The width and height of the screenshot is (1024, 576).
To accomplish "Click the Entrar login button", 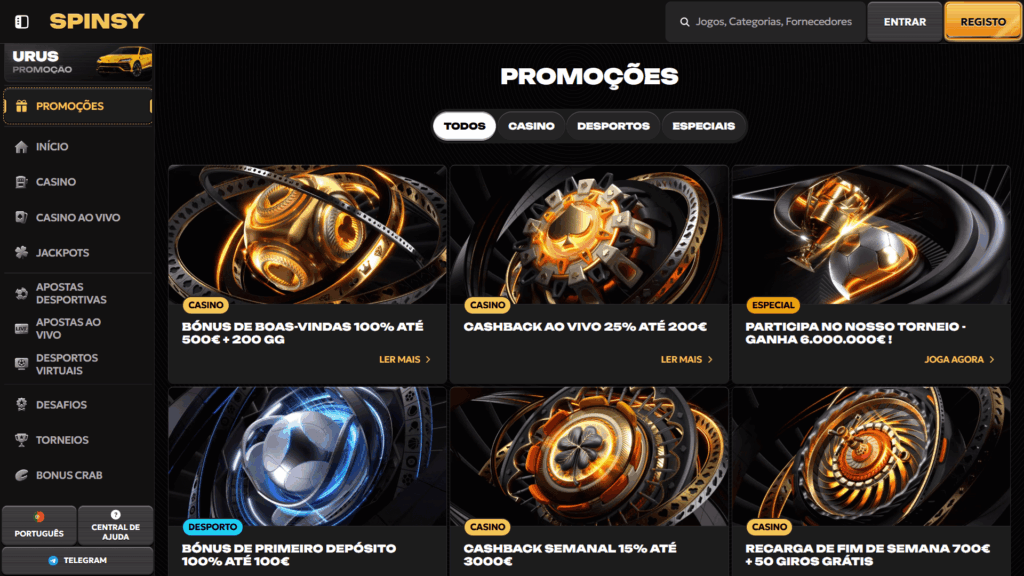I will tap(904, 22).
